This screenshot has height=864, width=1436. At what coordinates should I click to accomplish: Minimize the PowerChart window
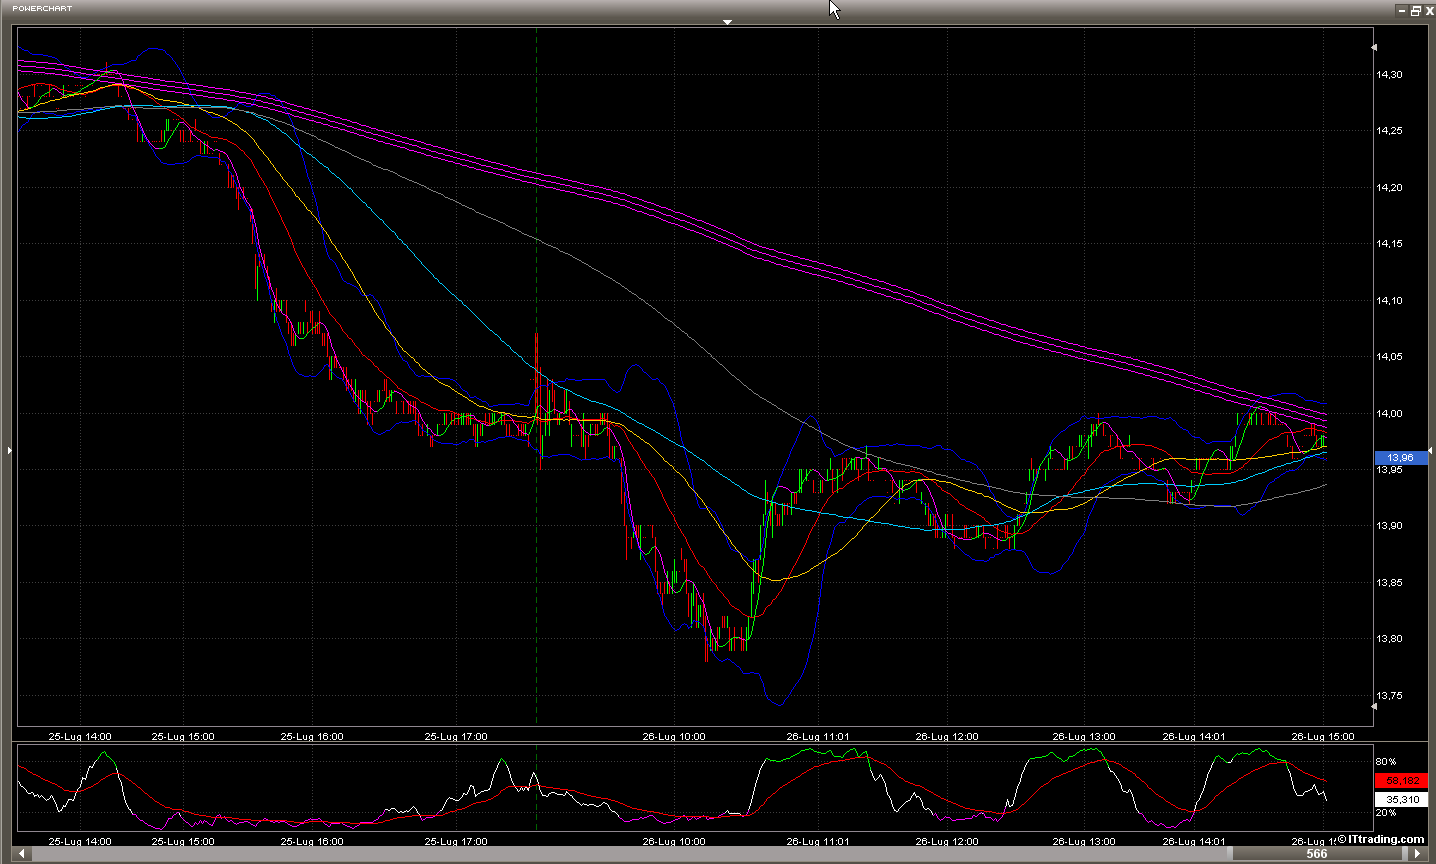(1401, 11)
